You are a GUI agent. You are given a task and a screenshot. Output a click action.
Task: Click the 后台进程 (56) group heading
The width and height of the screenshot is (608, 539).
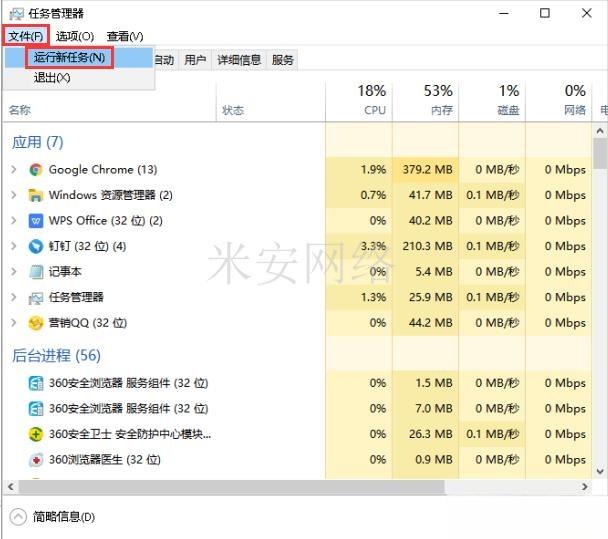[56, 356]
